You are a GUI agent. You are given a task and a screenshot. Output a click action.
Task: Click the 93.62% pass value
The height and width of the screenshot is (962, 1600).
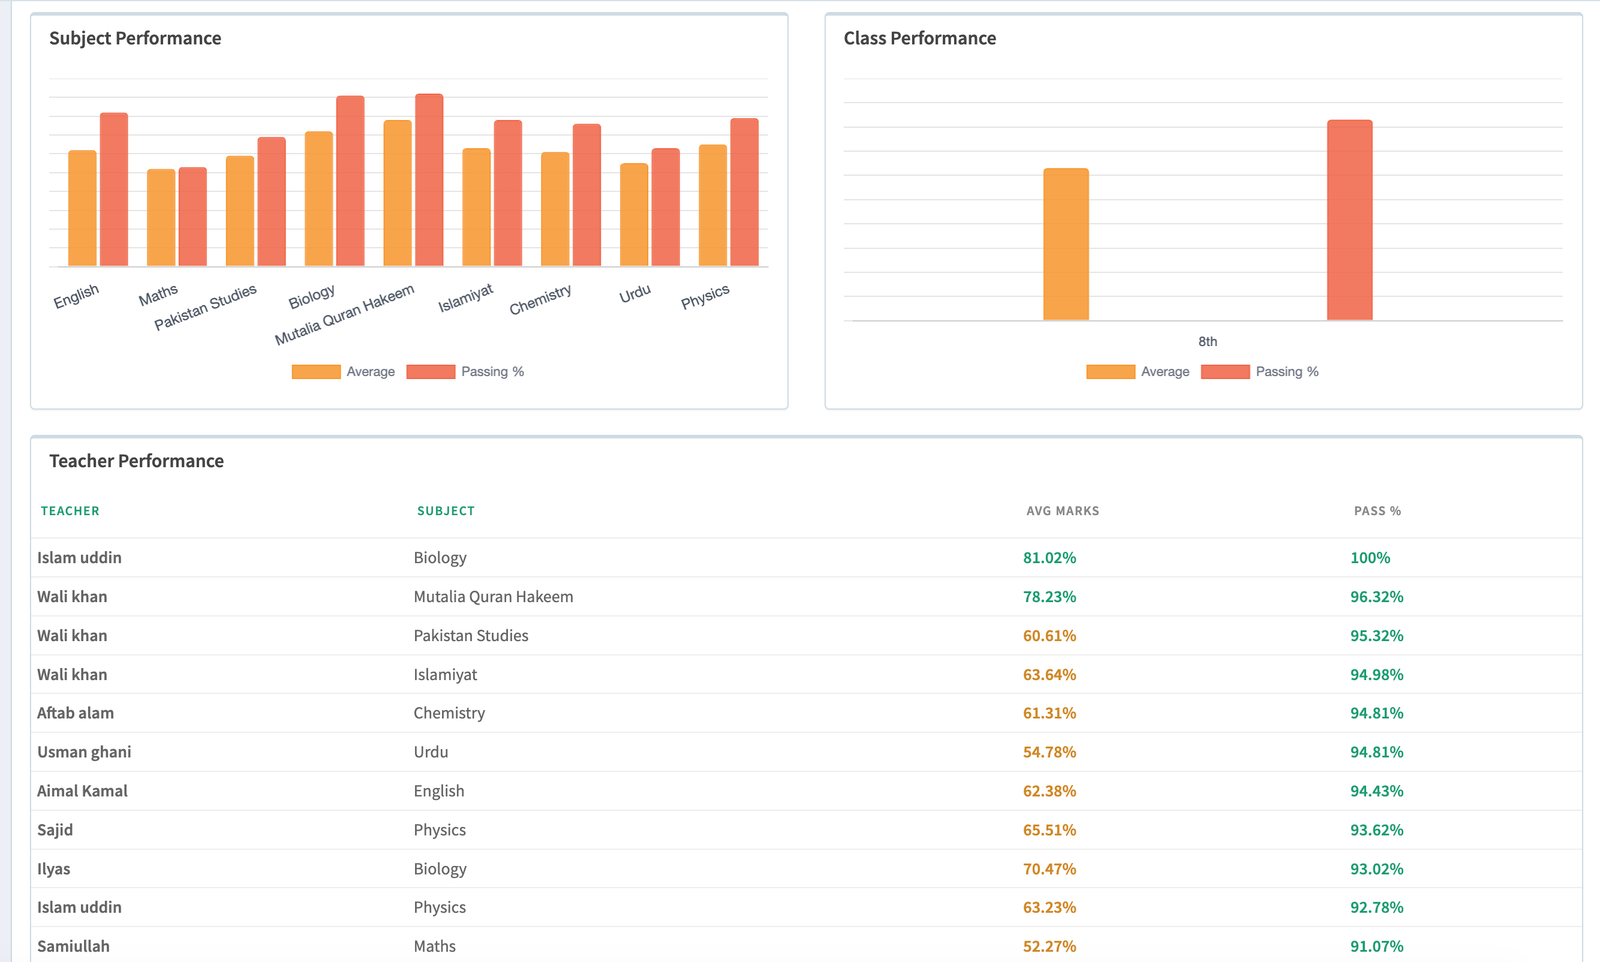coord(1377,830)
